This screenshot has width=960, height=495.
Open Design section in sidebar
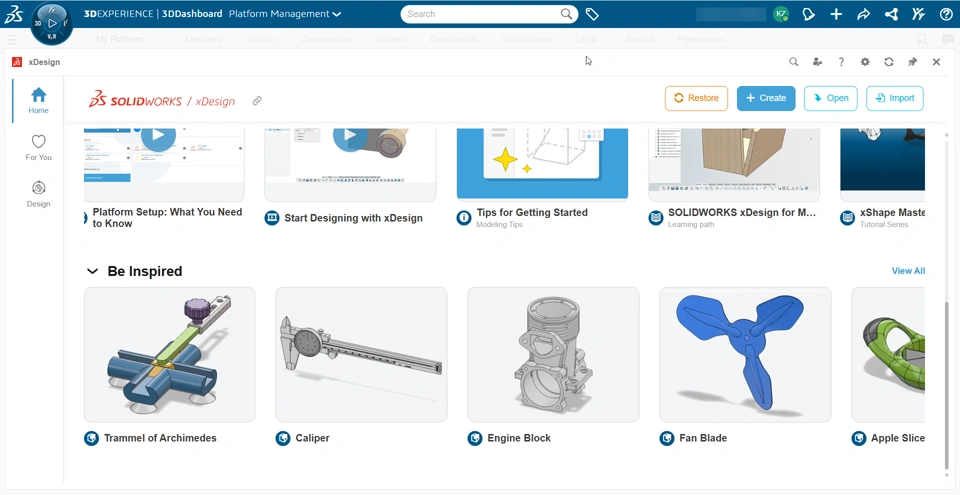[39, 194]
